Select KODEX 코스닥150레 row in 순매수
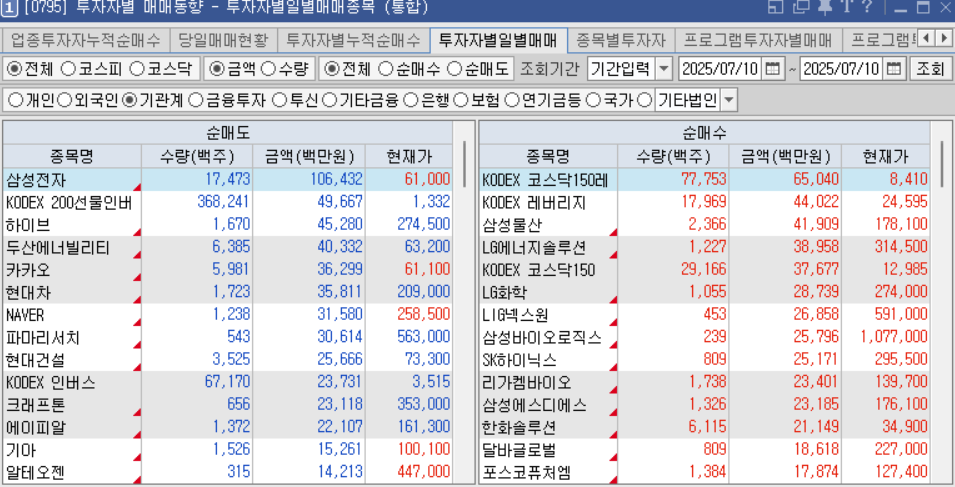Image resolution: width=955 pixels, height=487 pixels. [705, 180]
